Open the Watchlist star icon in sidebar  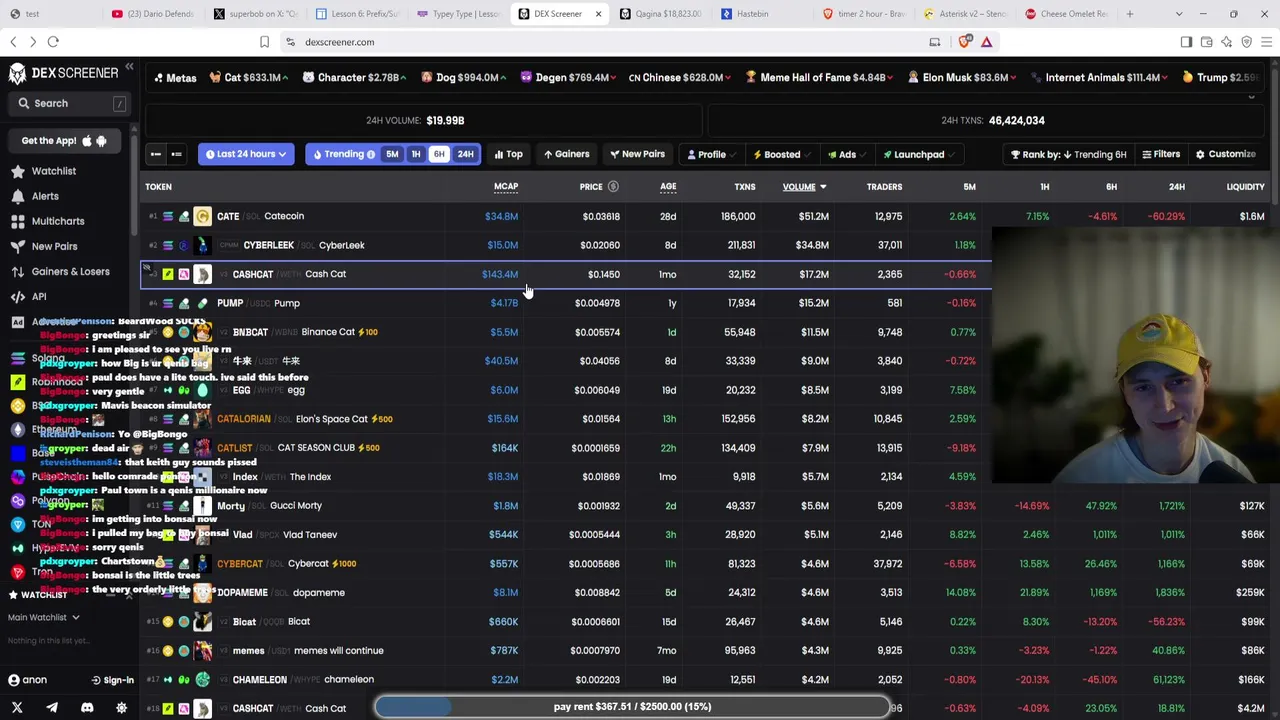click(17, 171)
